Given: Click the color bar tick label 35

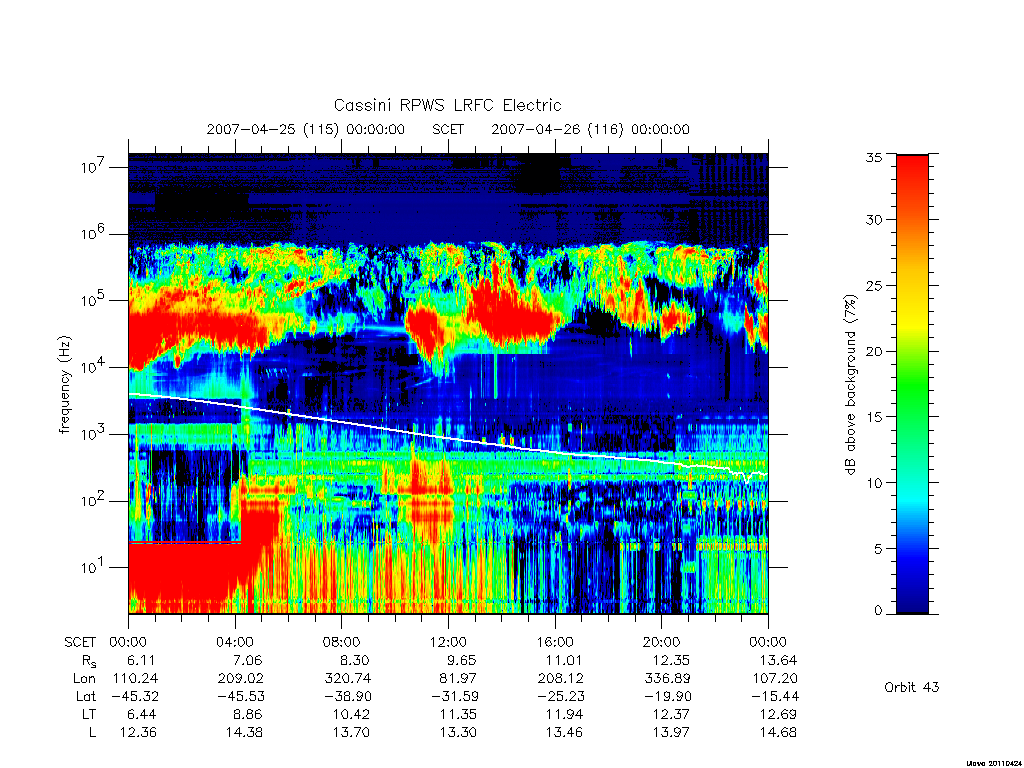Looking at the screenshot, I should point(873,157).
